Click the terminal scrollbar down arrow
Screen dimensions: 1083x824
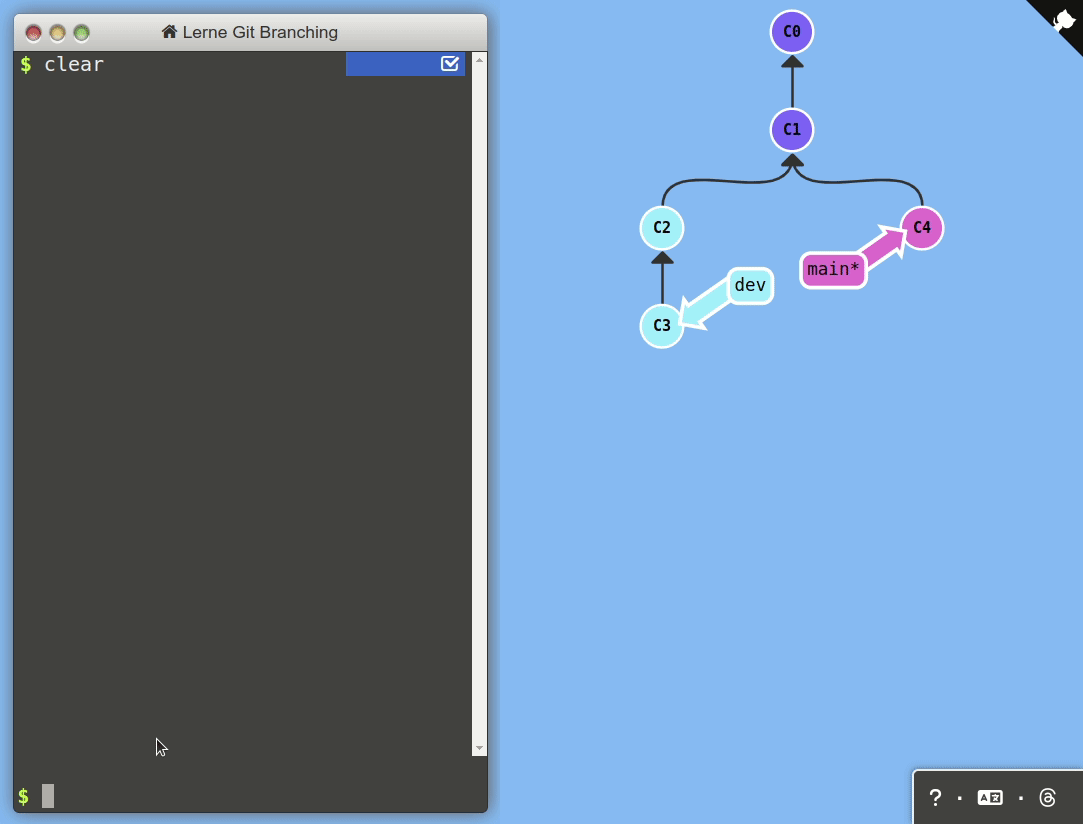tap(479, 748)
